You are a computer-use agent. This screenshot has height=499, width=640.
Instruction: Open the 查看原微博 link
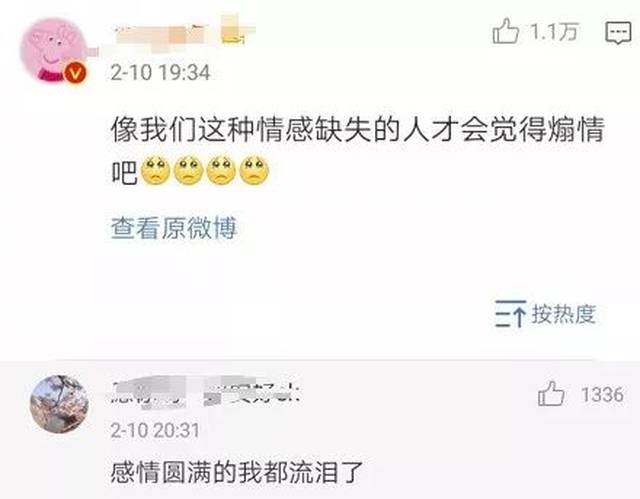point(174,228)
